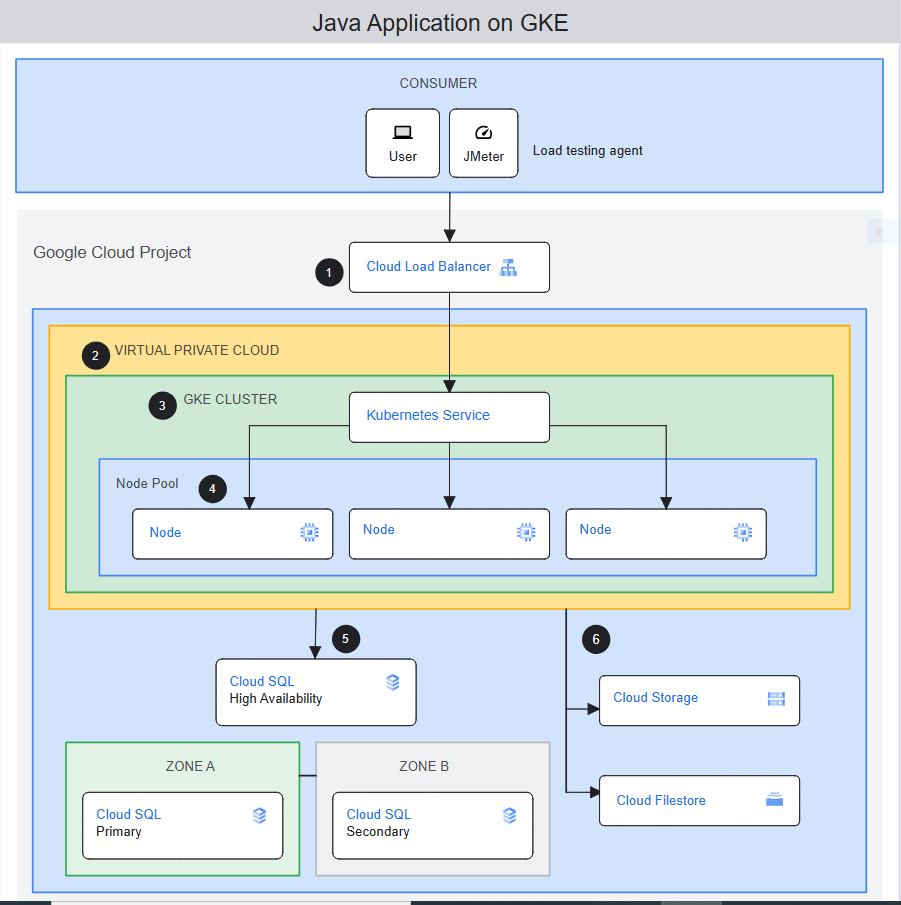
Task: Click the Cloud Storage bucket icon
Action: tap(776, 699)
